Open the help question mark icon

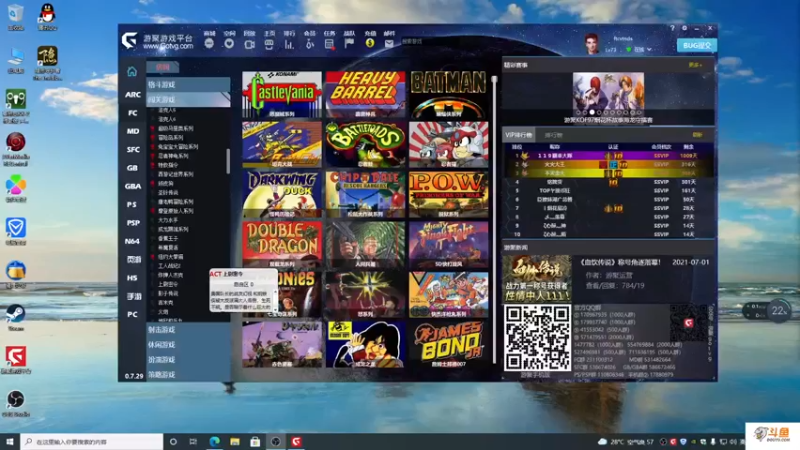point(672,28)
